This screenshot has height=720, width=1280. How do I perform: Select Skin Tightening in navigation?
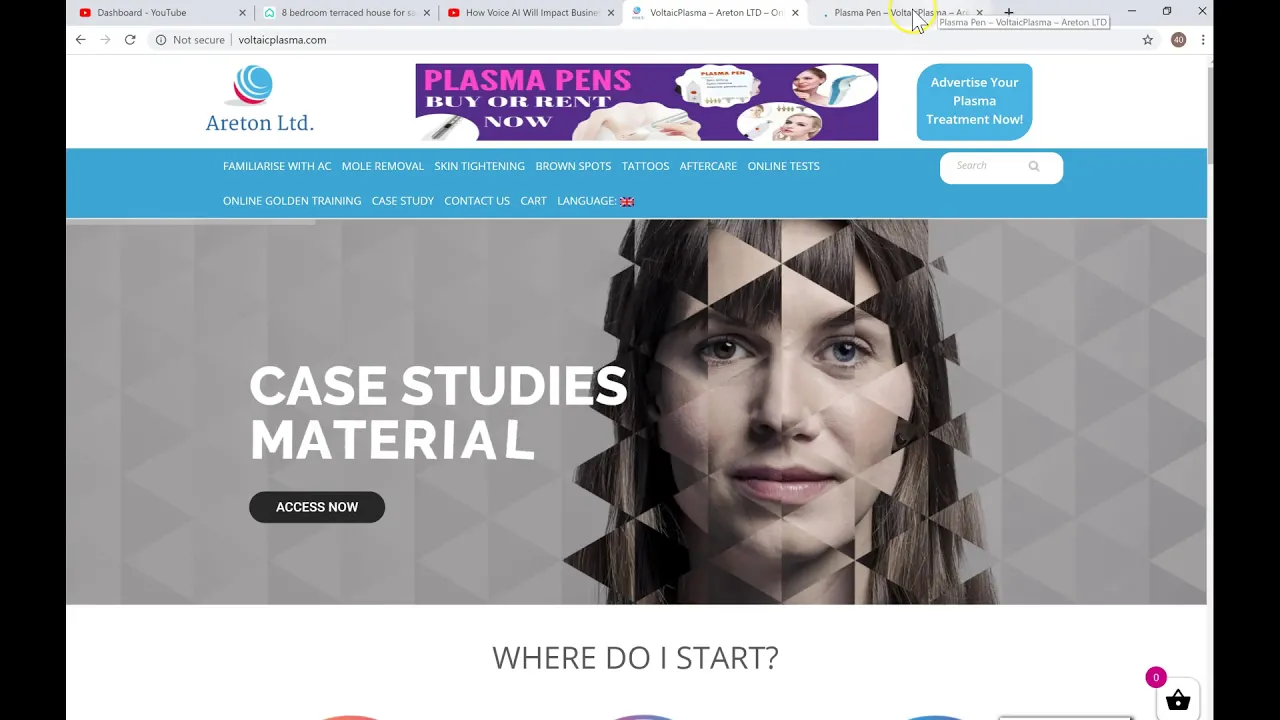click(x=480, y=166)
